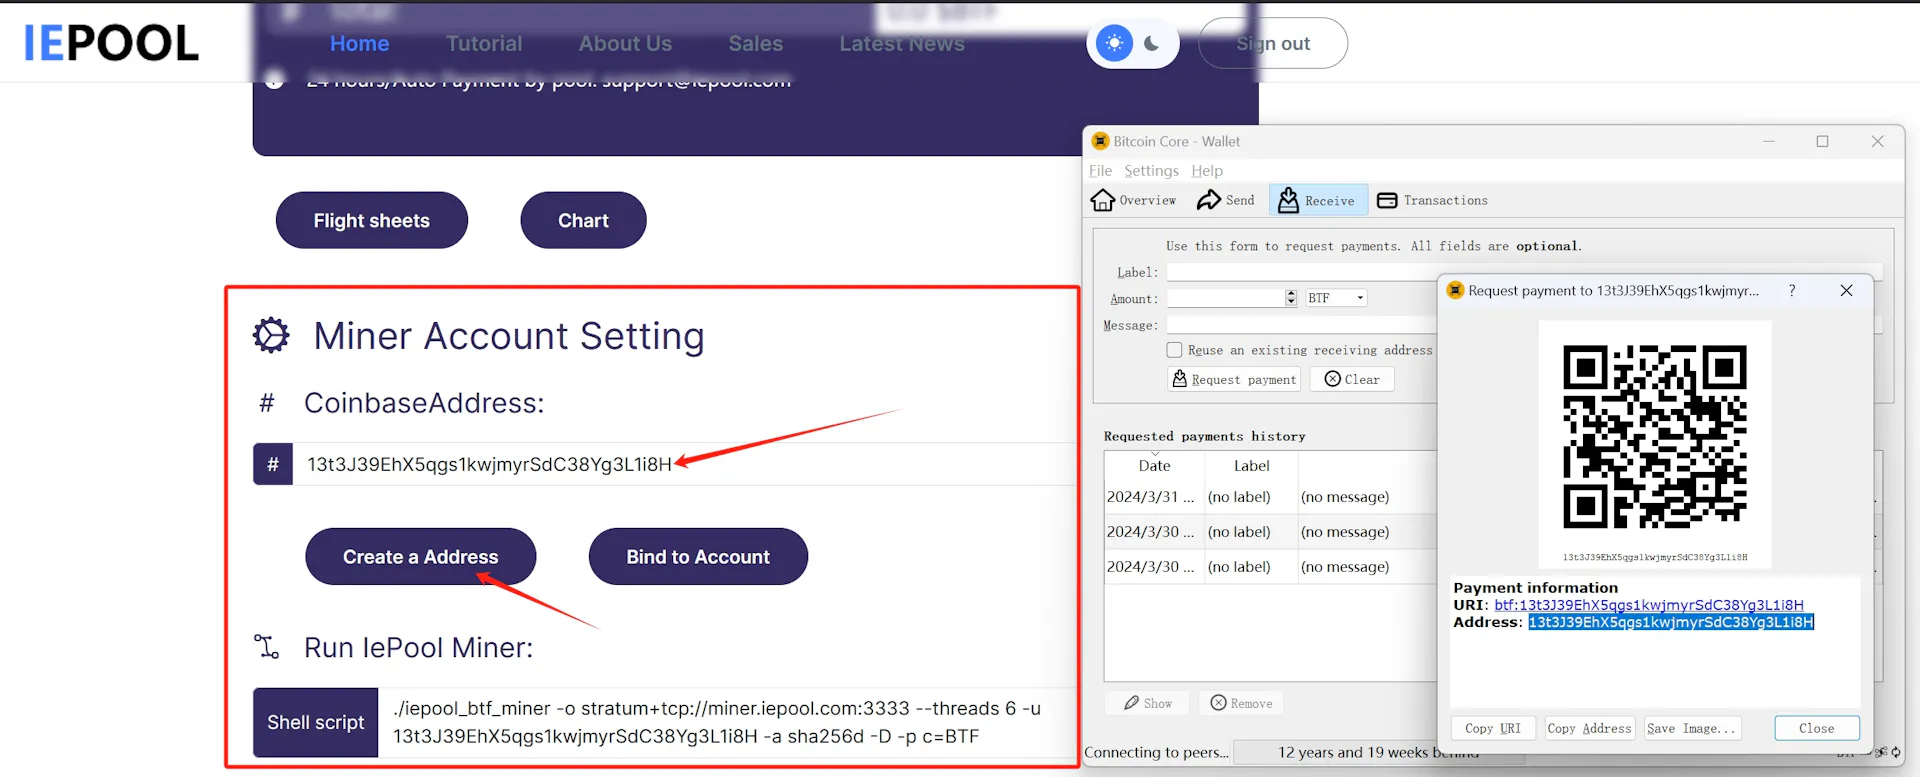
Task: Sort history by Date column header
Action: pyautogui.click(x=1154, y=466)
